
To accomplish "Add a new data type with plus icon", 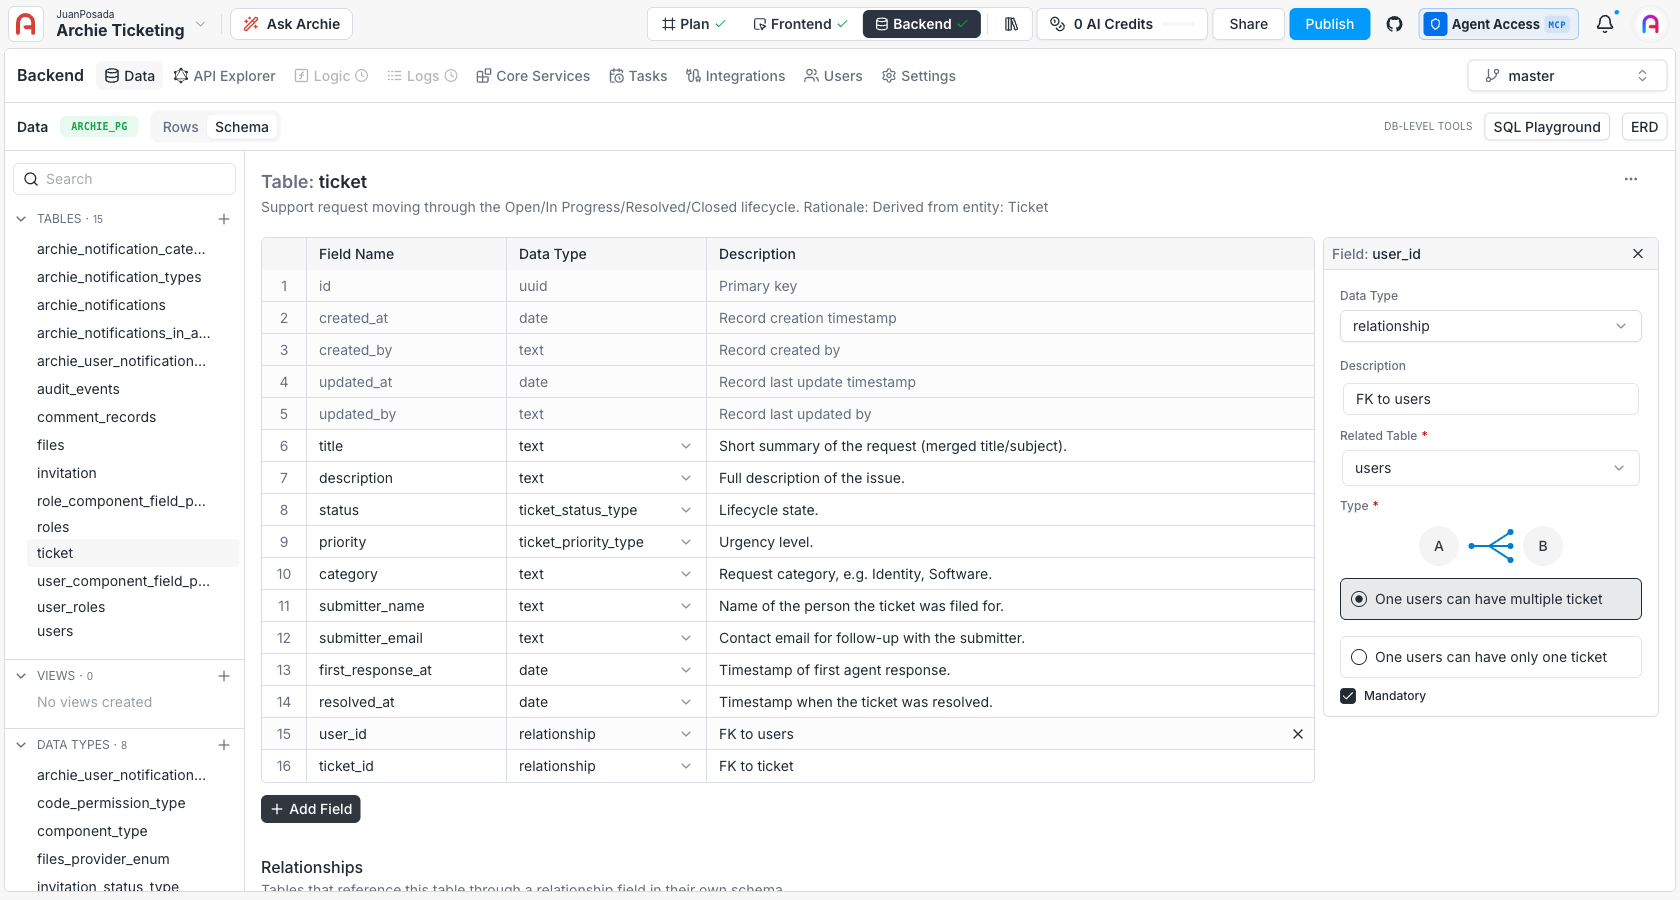I will tap(224, 745).
